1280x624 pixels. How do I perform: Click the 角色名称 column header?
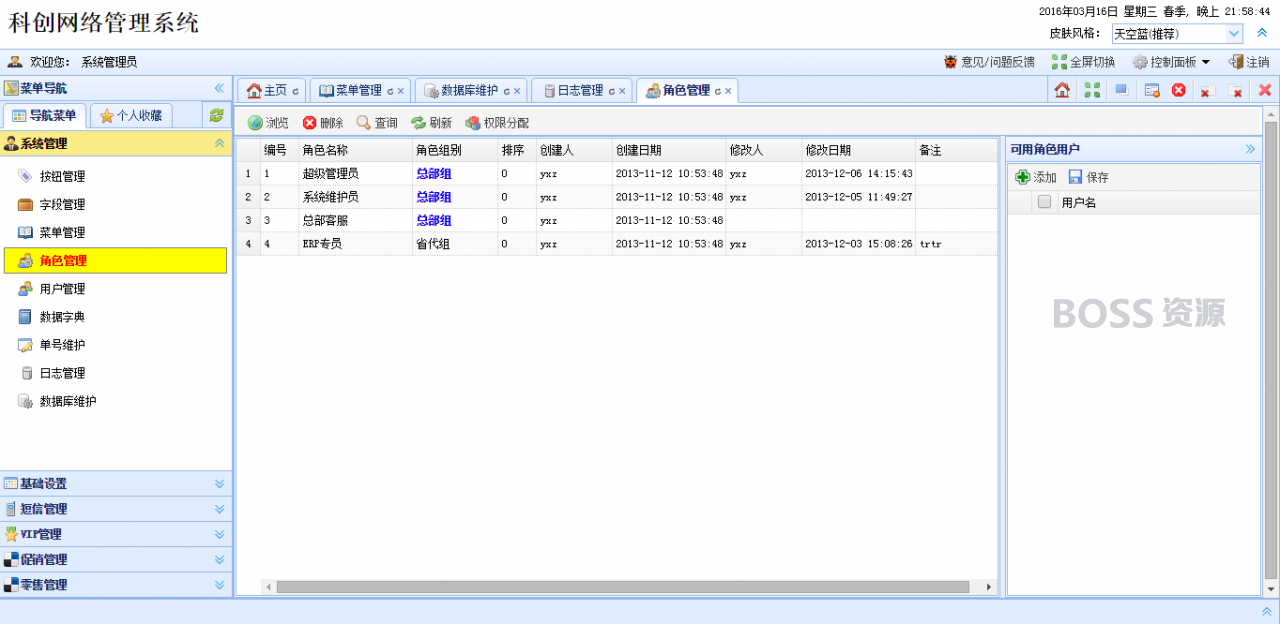pos(355,150)
